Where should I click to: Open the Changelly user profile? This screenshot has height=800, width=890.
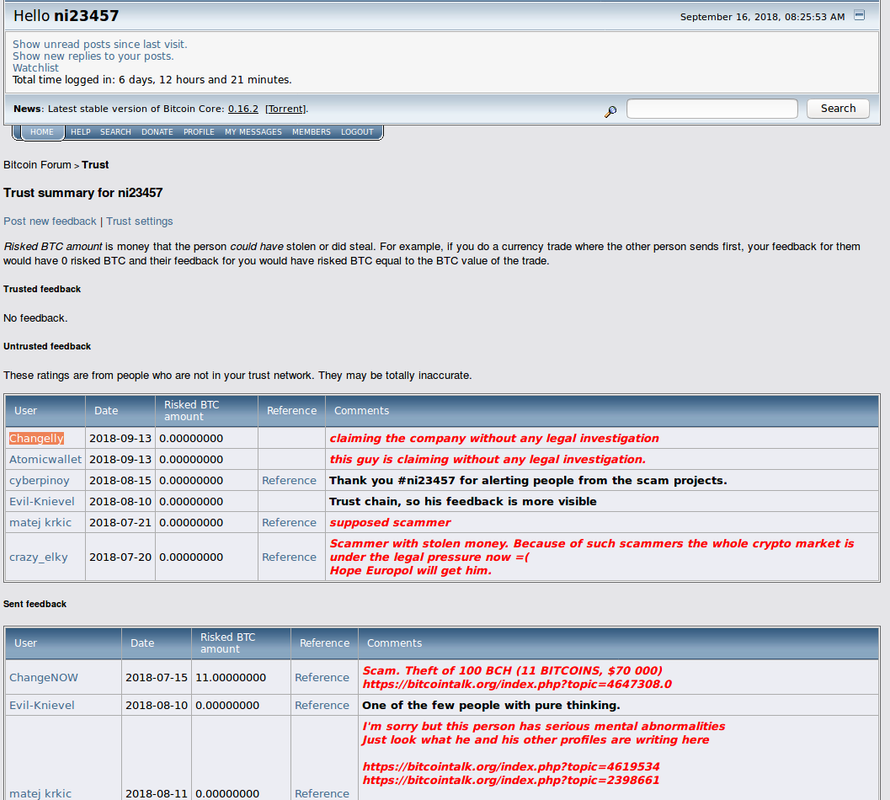tap(36, 438)
